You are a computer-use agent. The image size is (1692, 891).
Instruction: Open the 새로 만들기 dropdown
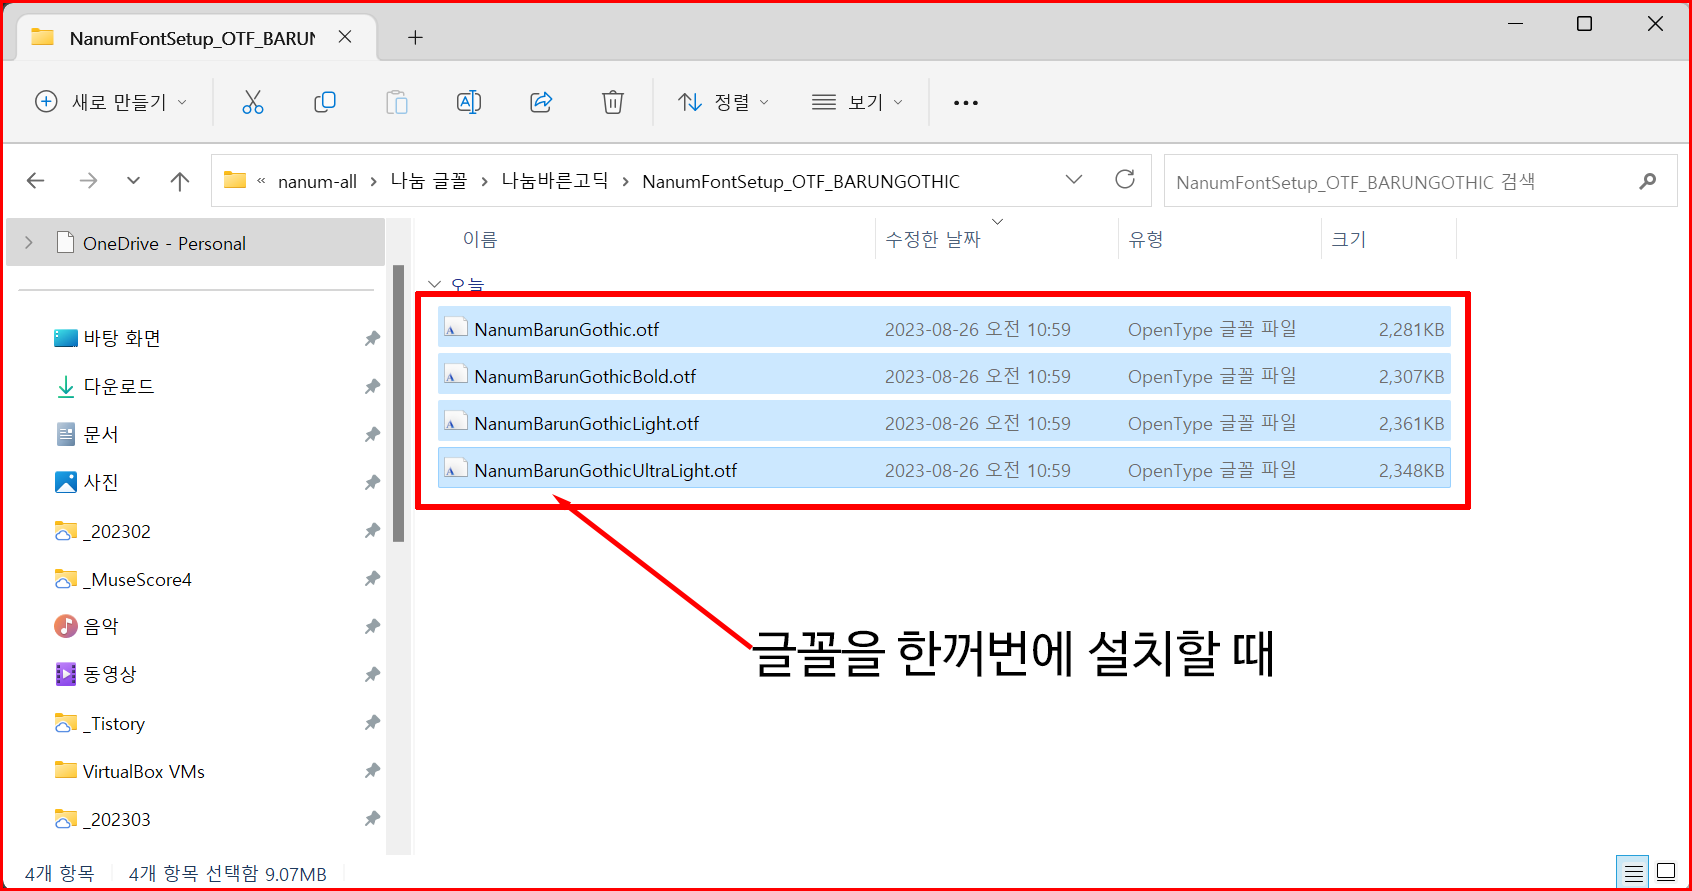(111, 102)
